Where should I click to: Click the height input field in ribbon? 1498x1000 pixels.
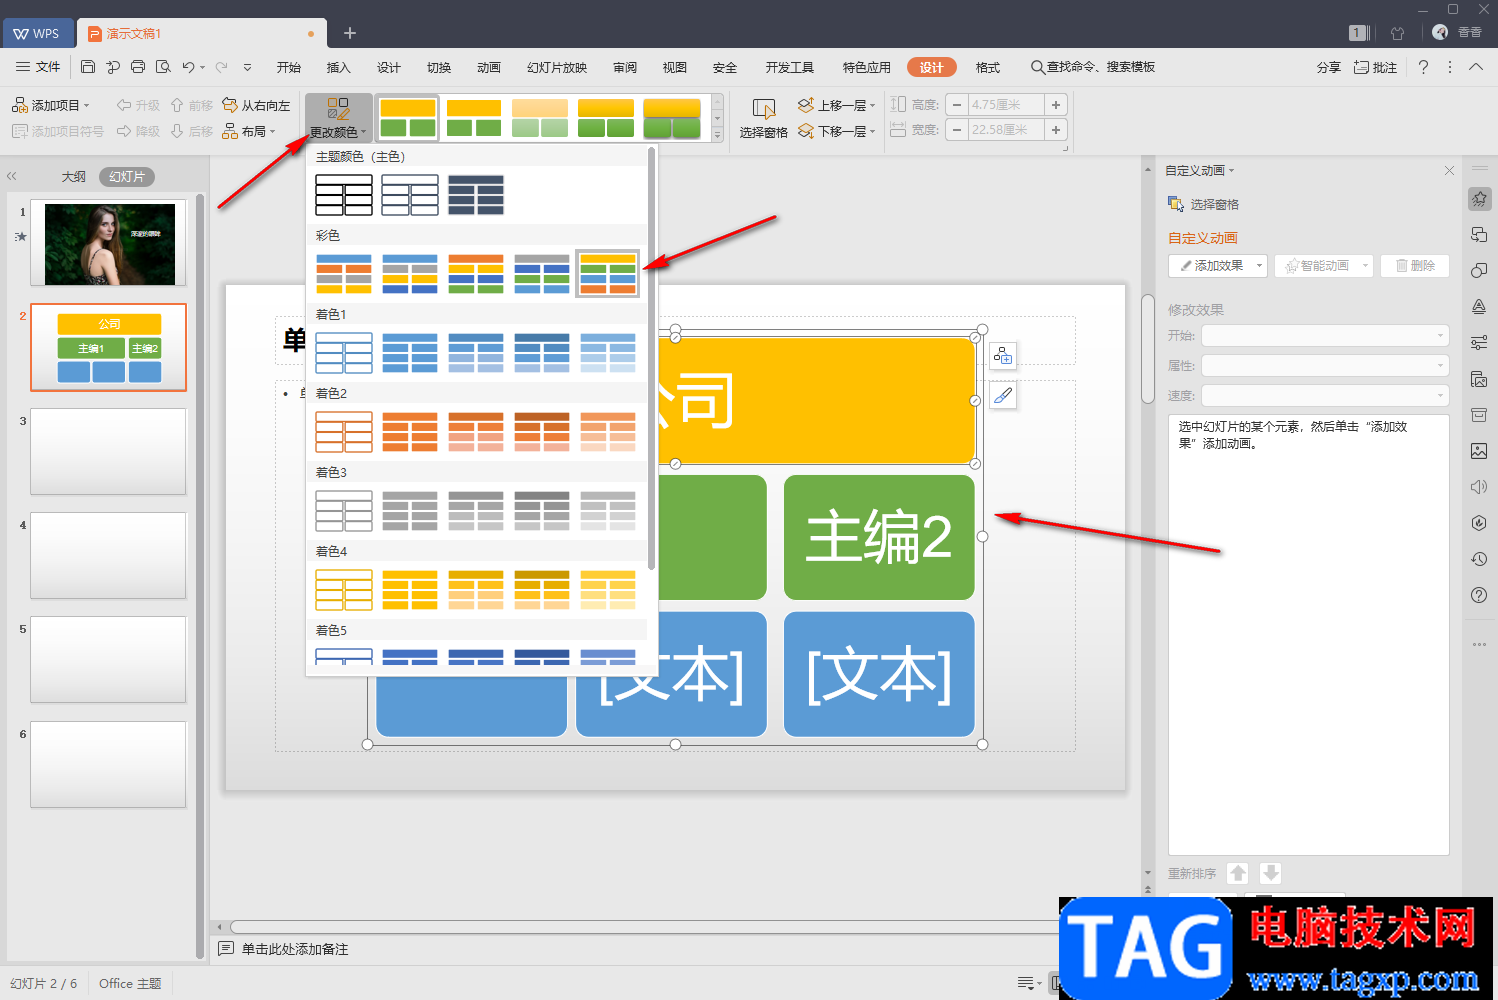[x=1007, y=105]
